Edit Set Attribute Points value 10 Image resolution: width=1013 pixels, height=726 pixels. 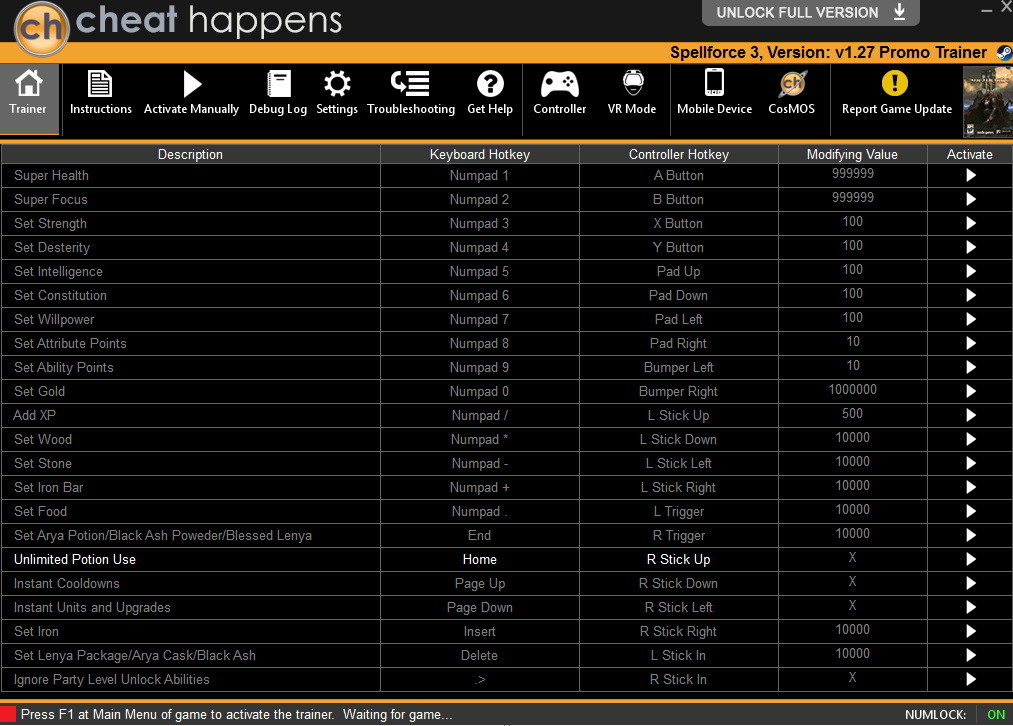point(853,342)
